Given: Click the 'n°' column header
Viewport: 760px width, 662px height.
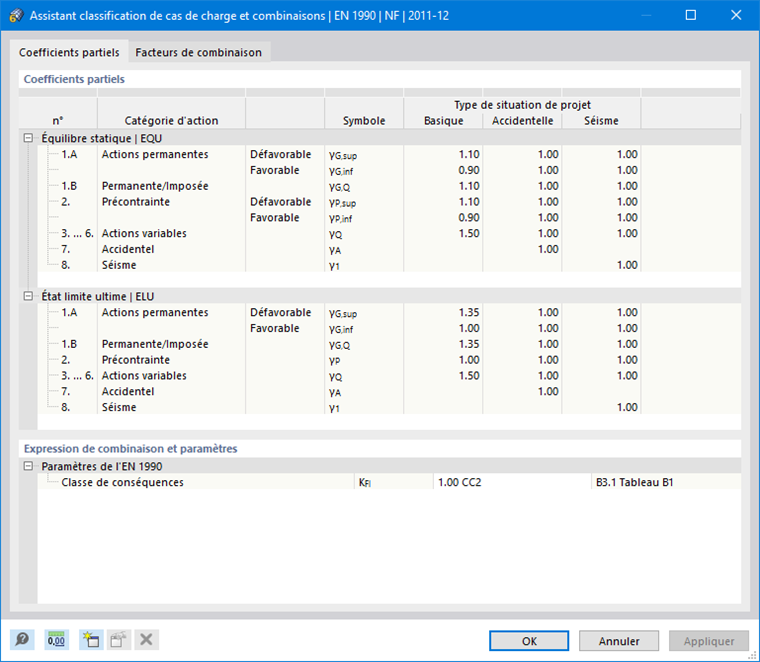Looking at the screenshot, I should (x=58, y=121).
